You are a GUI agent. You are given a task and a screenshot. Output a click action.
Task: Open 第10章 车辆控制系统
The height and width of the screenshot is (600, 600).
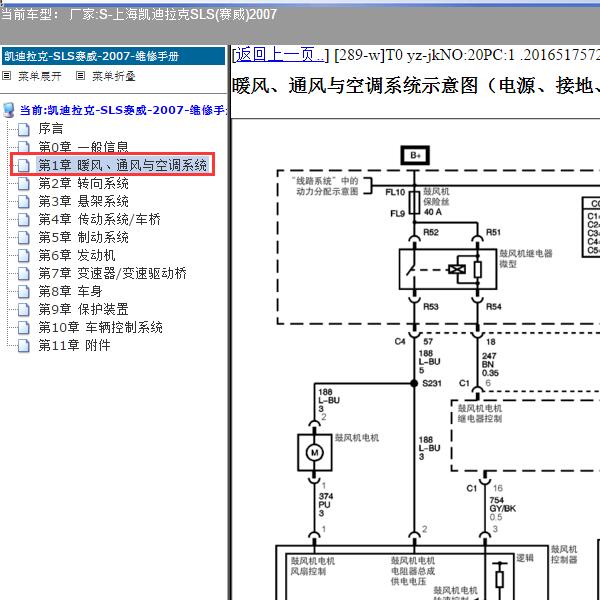click(x=100, y=327)
